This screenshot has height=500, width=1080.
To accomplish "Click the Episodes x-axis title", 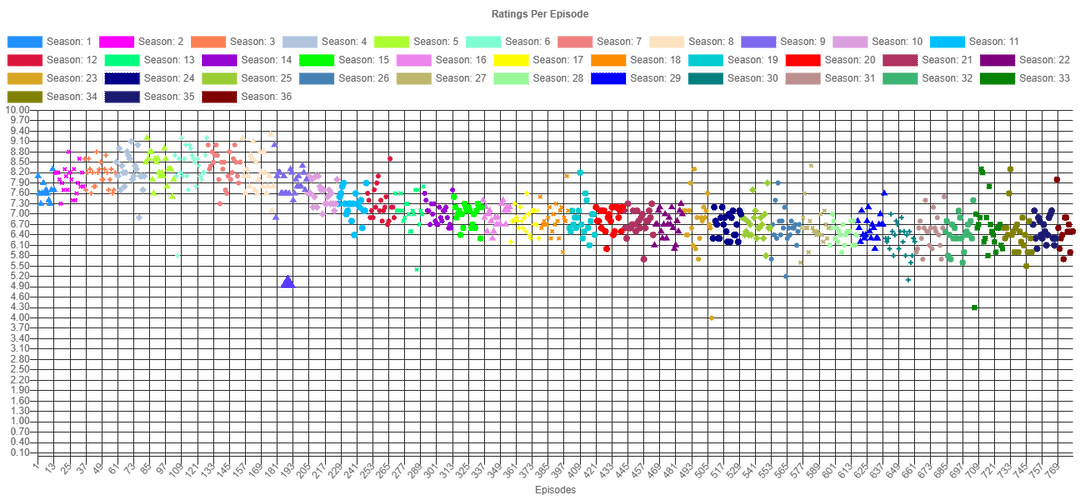I will [555, 490].
